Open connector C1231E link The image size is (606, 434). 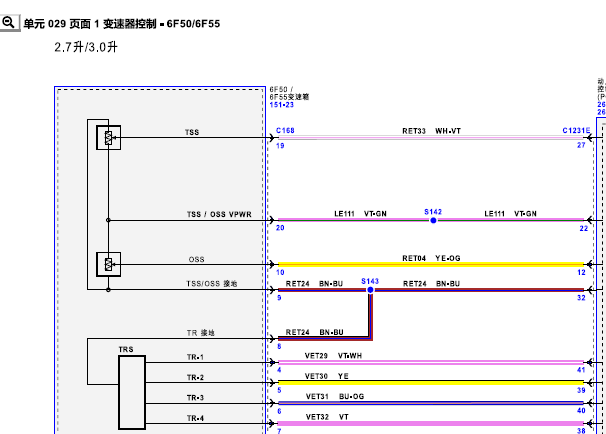coord(576,131)
